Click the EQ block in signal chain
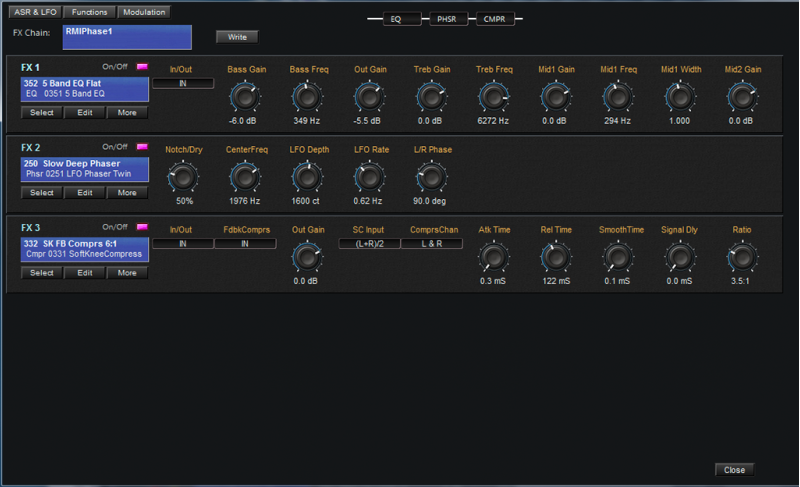The height and width of the screenshot is (487, 800). (401, 19)
